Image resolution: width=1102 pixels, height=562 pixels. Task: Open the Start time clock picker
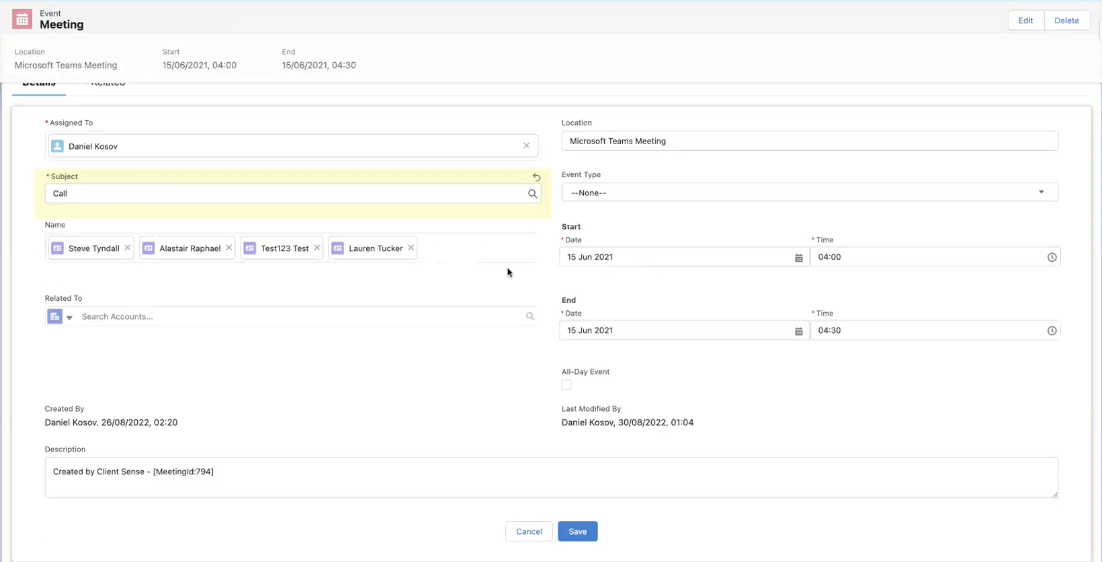coord(1052,258)
